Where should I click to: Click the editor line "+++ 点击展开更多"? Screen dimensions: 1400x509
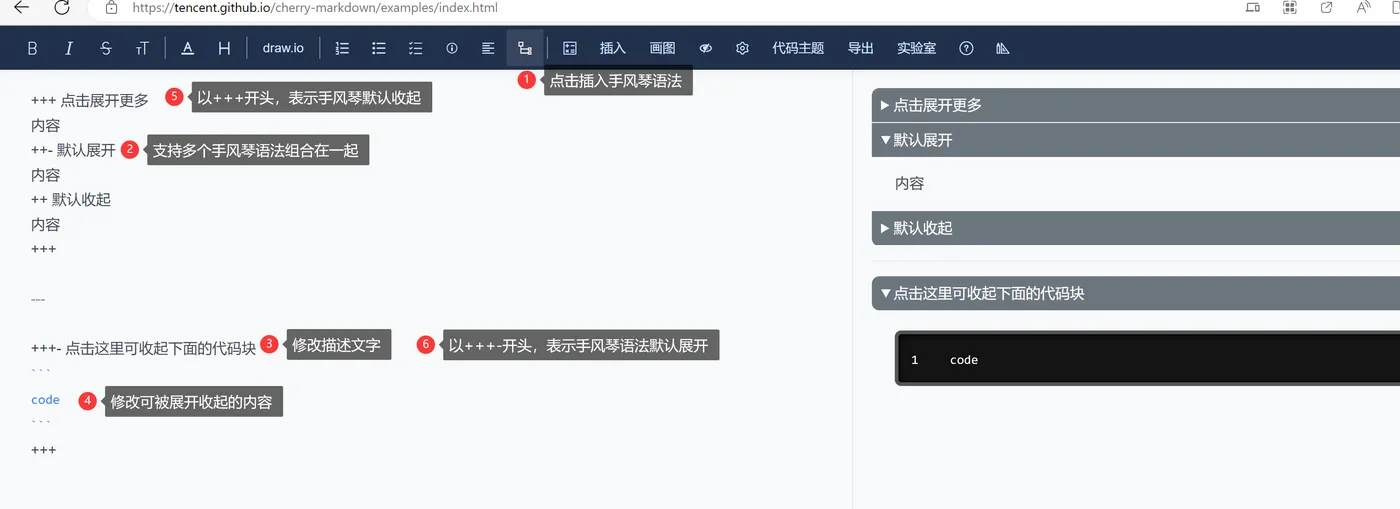pos(90,100)
